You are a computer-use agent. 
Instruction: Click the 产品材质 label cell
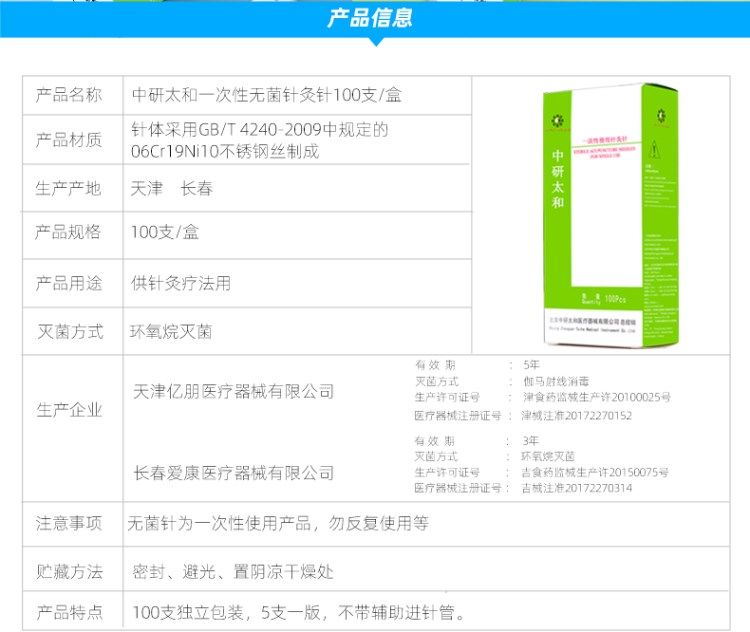[68, 140]
